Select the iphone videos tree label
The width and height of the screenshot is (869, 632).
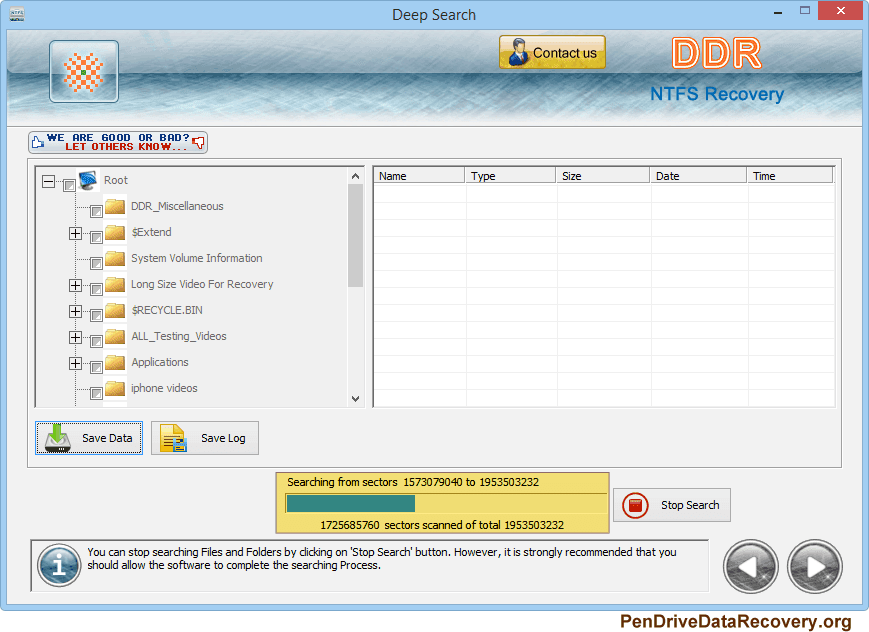(x=164, y=389)
